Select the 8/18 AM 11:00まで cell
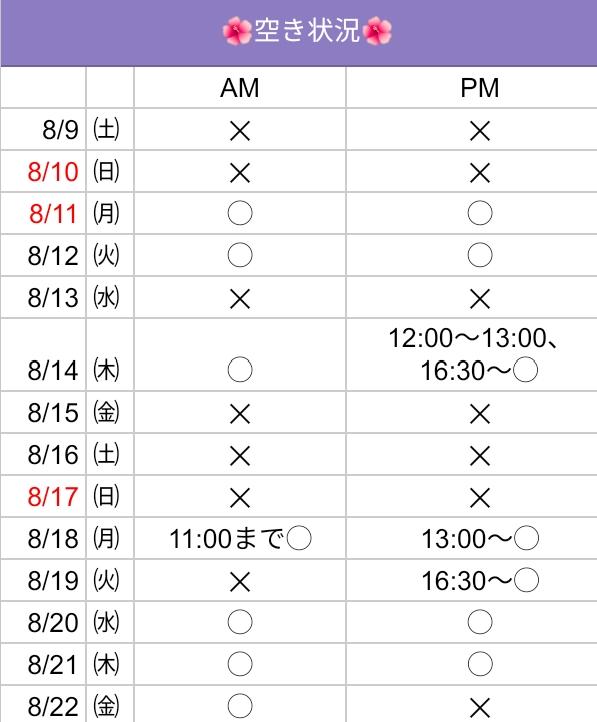Viewport: 597px width, 722px height. [240, 538]
